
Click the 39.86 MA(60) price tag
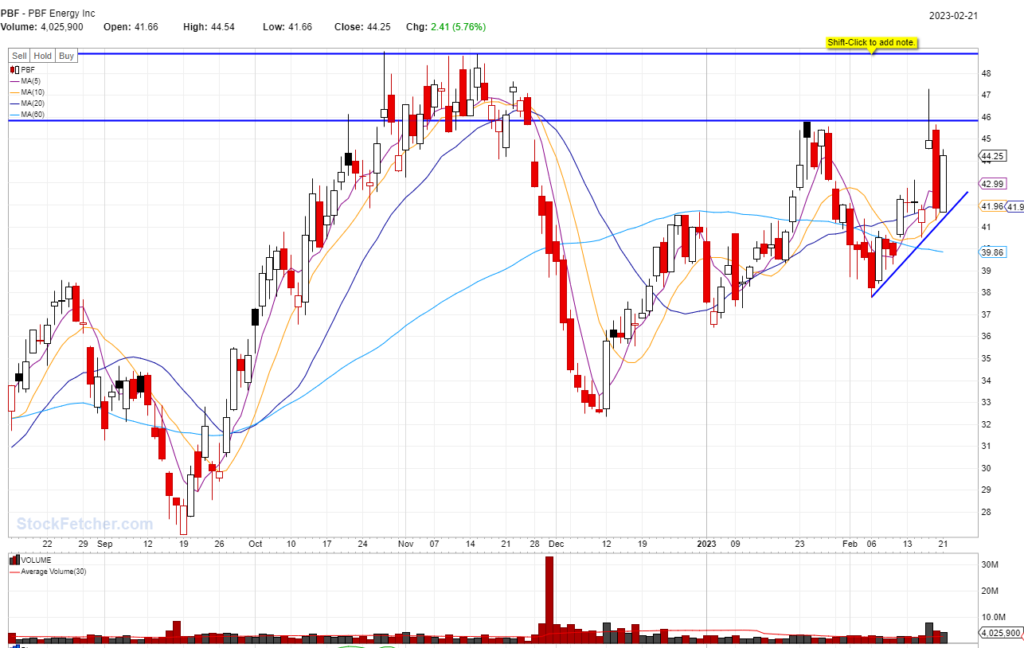click(x=993, y=252)
